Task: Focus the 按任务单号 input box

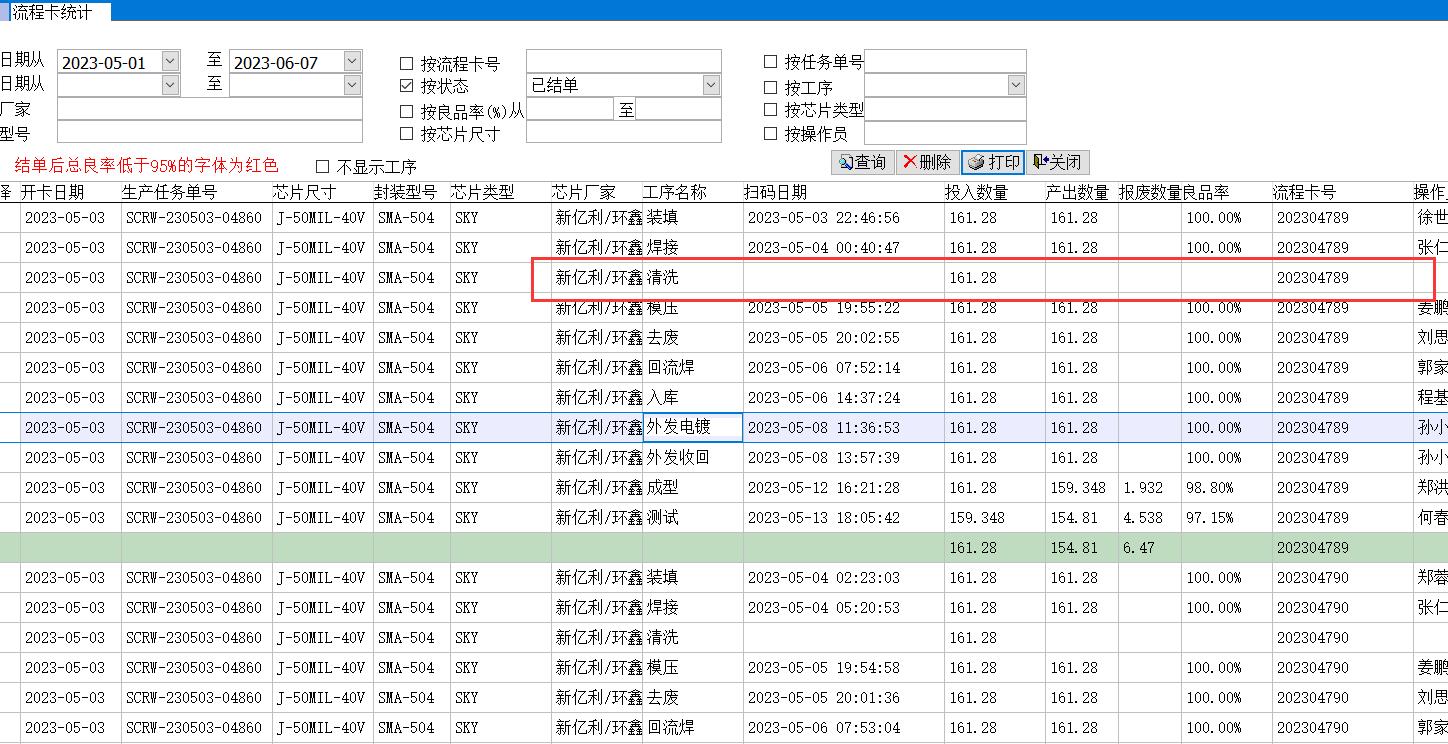Action: pos(945,62)
